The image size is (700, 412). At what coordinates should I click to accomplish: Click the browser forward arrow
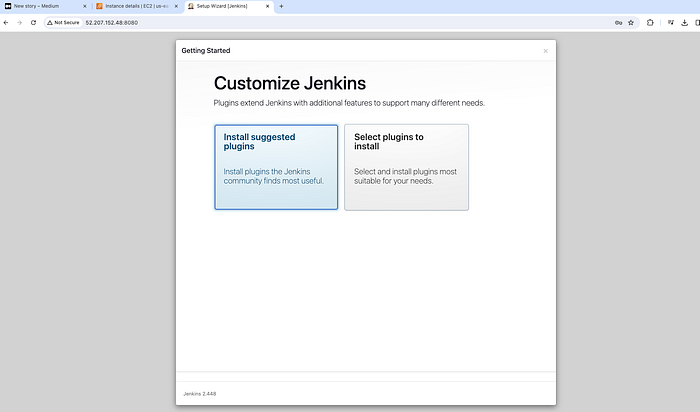19,22
